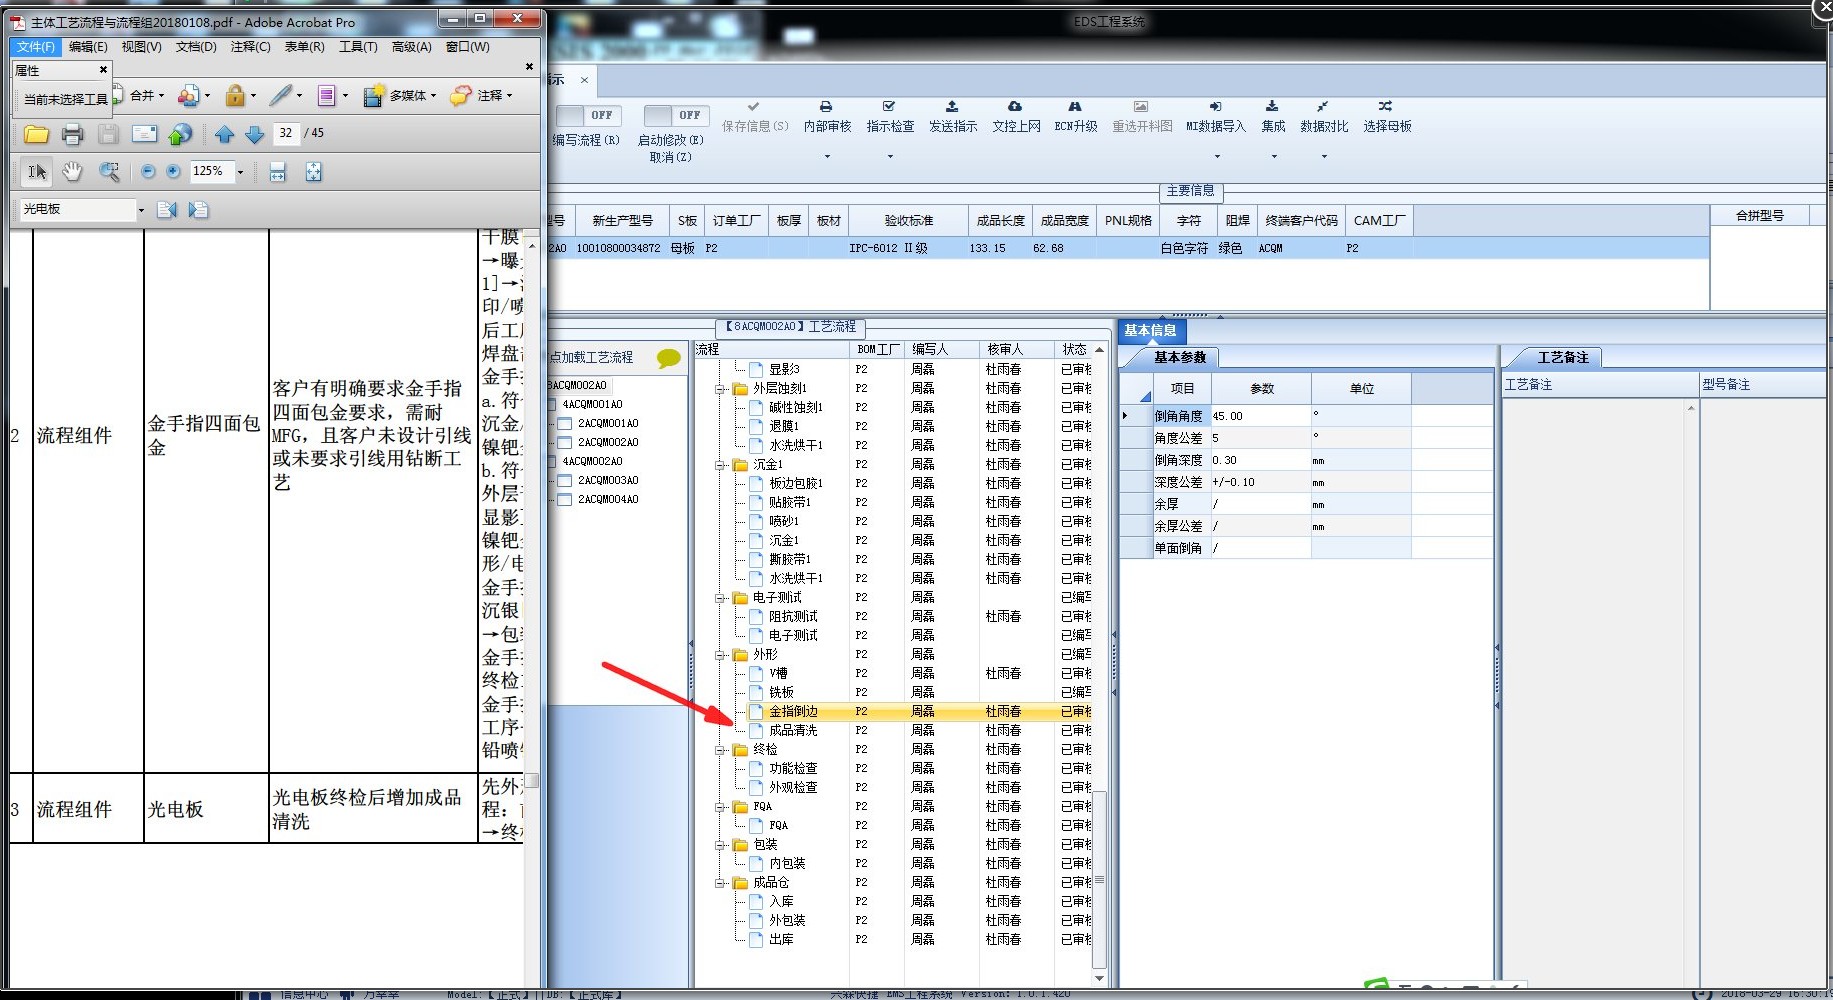The width and height of the screenshot is (1833, 1000).
Task: Go to next PDF page with down arrow
Action: 255,134
